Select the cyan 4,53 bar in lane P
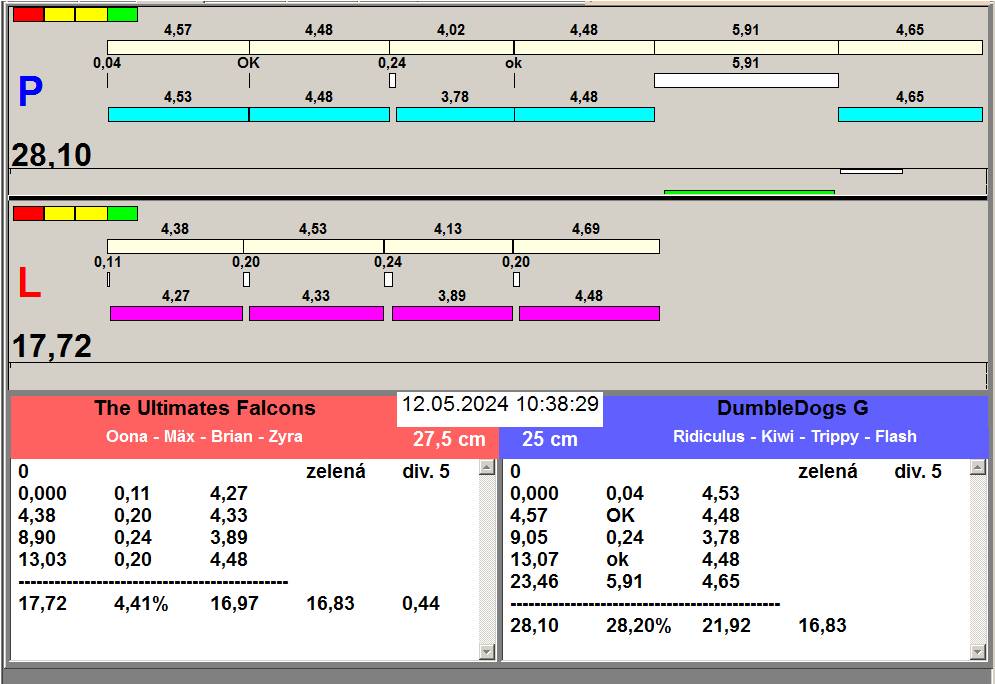Viewport: 995px width, 684px height. (178, 114)
